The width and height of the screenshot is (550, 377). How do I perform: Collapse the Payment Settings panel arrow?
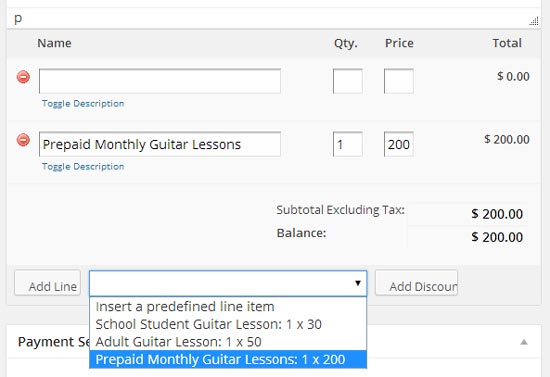click(524, 342)
